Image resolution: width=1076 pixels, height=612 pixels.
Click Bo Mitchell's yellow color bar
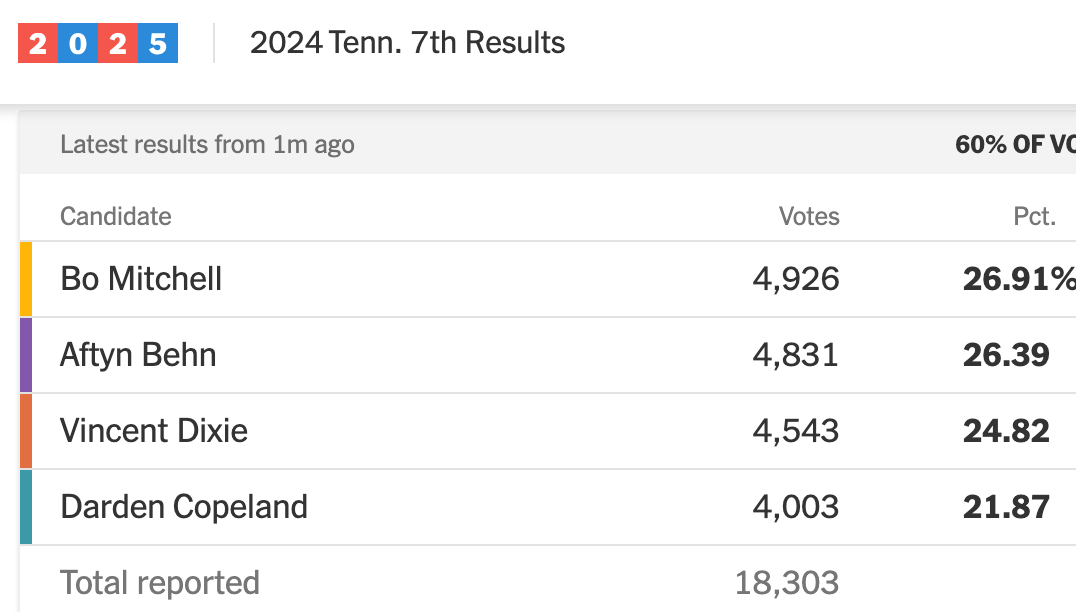click(26, 279)
